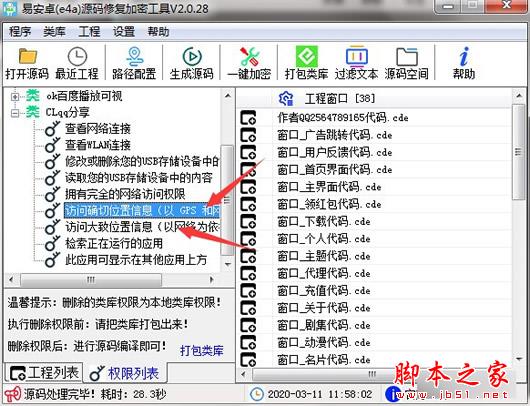Click window icon beside 窗口_广告跳转代码.cde
This screenshot has width=530, height=406.
[248, 135]
